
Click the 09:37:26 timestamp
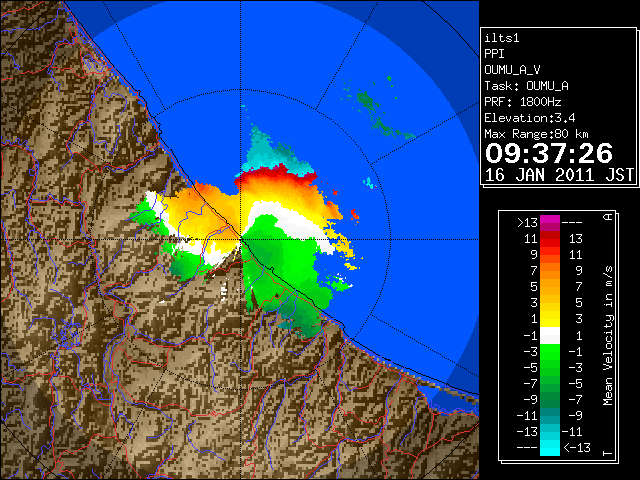(x=549, y=153)
